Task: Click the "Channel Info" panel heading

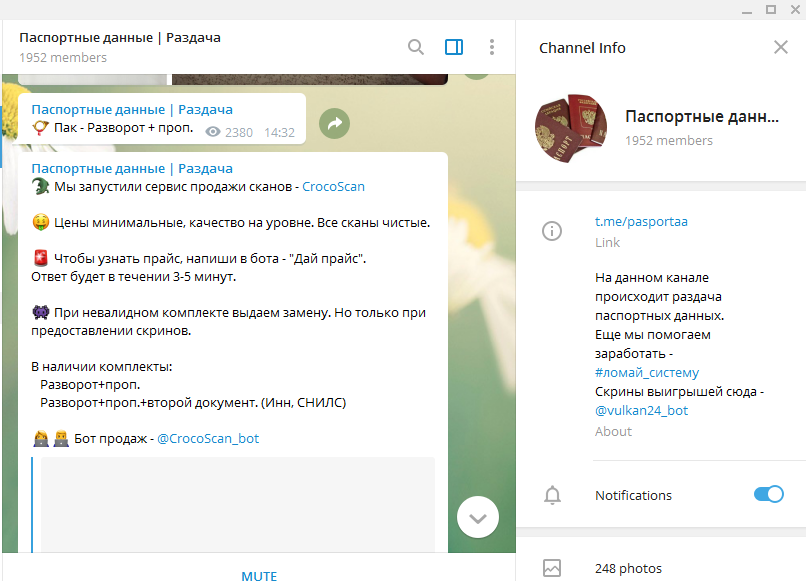Action: [582, 48]
